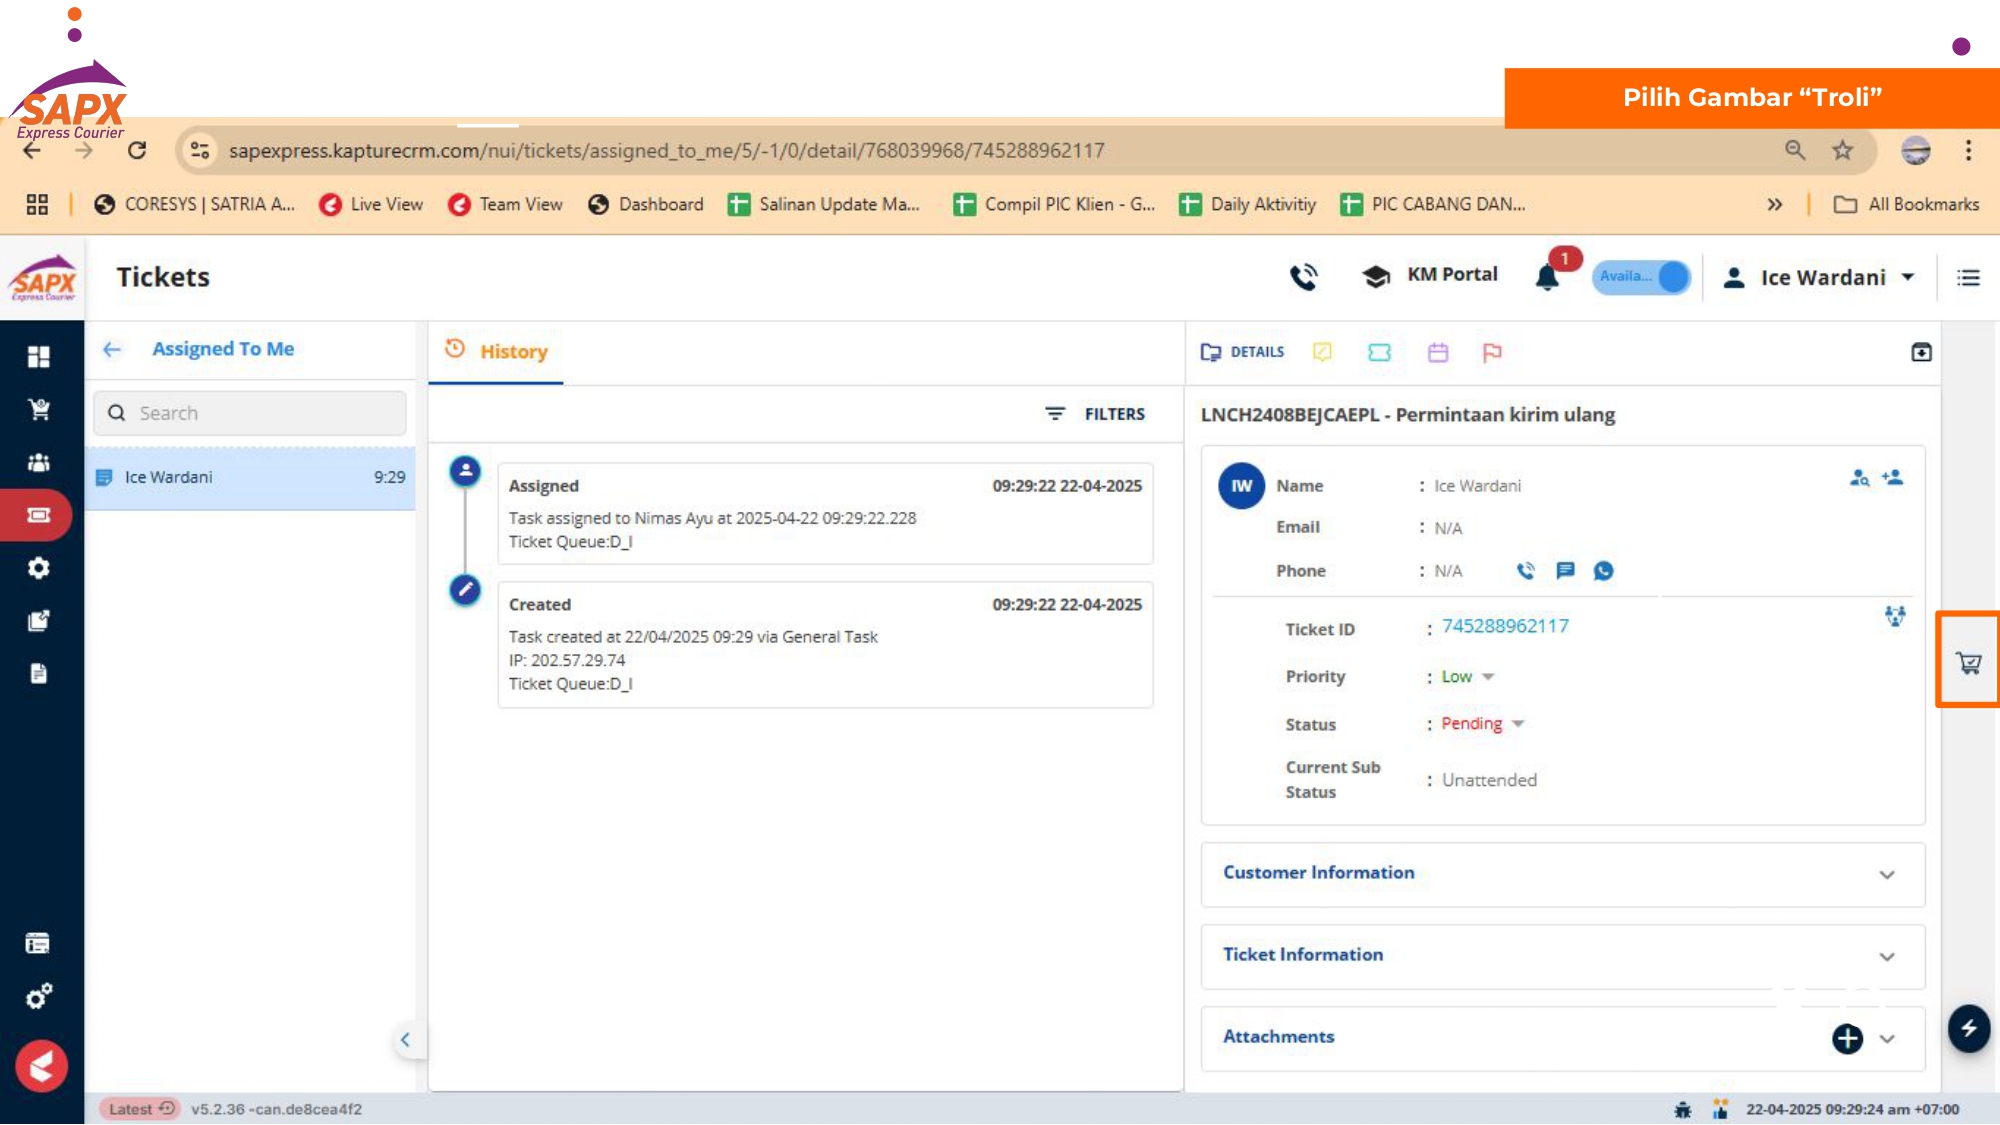Bookmark this page with star icon
The image size is (2000, 1125).
[1842, 150]
